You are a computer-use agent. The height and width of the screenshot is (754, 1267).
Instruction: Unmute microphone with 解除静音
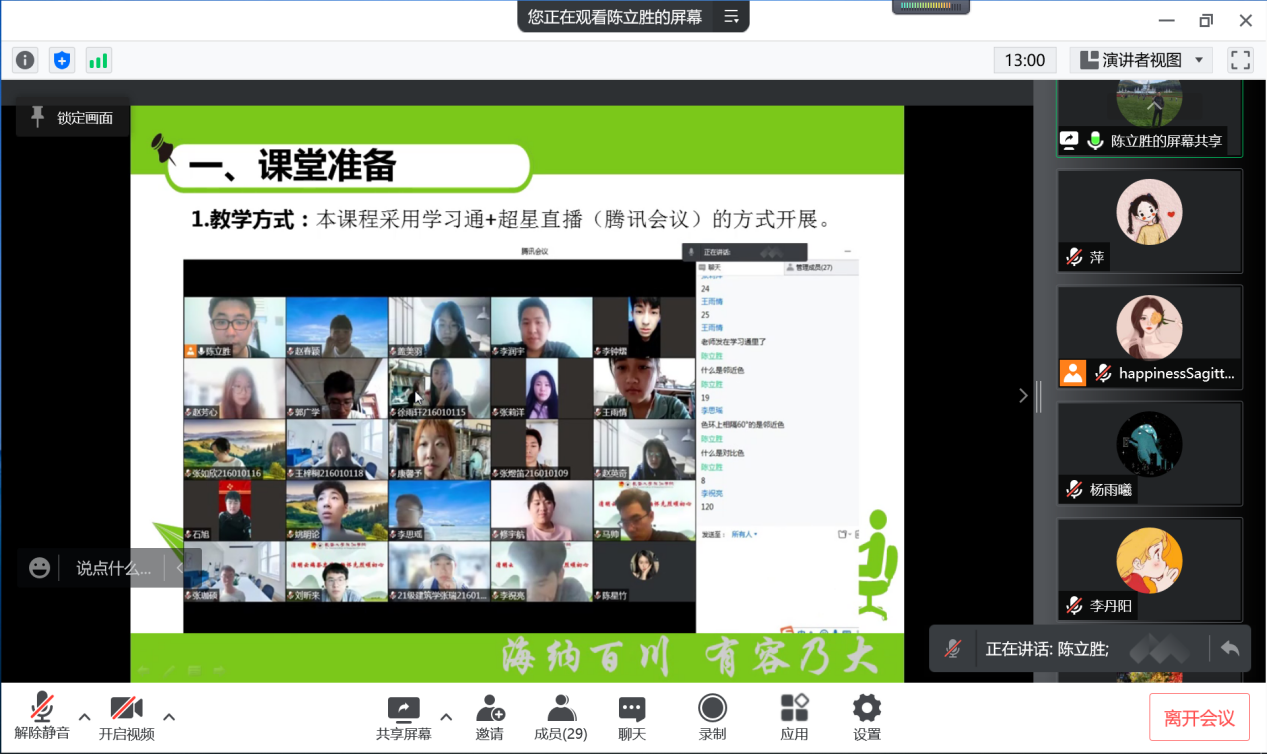[x=42, y=717]
